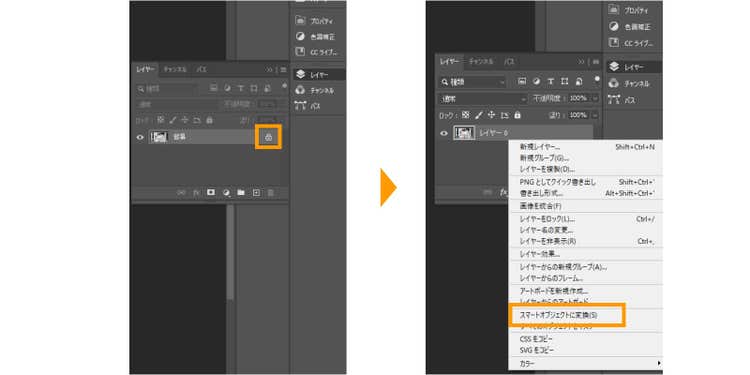Collapse right Layers panel with double arrows
The height and width of the screenshot is (375, 750).
tap(581, 62)
